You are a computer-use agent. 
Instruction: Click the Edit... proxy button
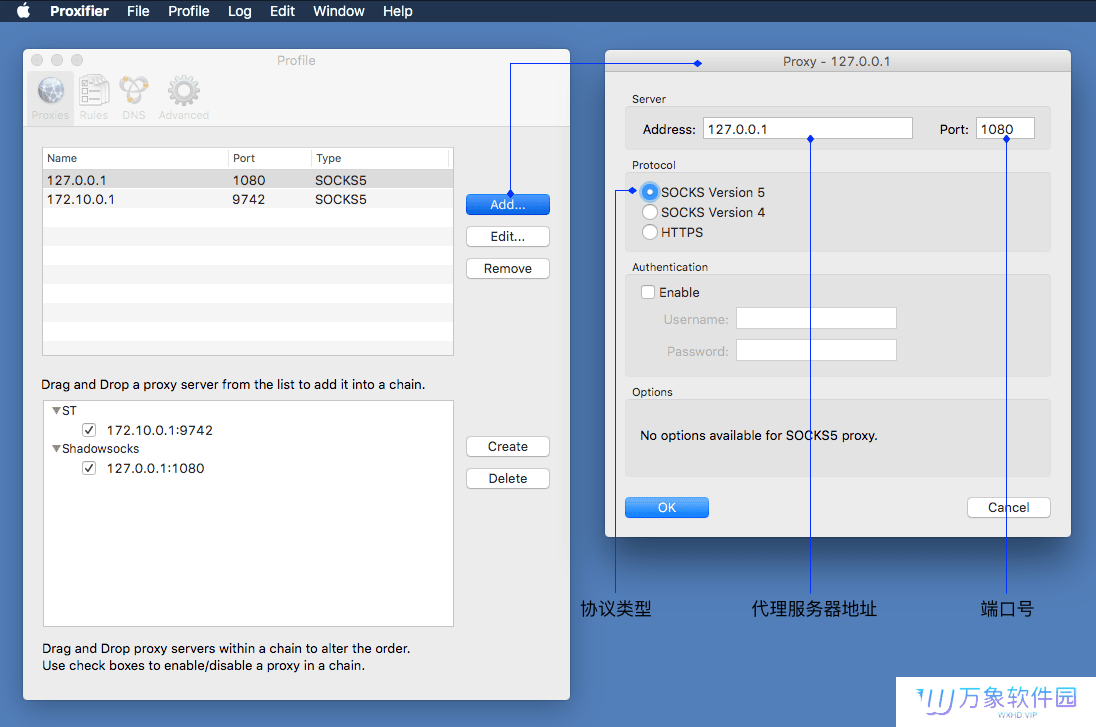pyautogui.click(x=507, y=236)
